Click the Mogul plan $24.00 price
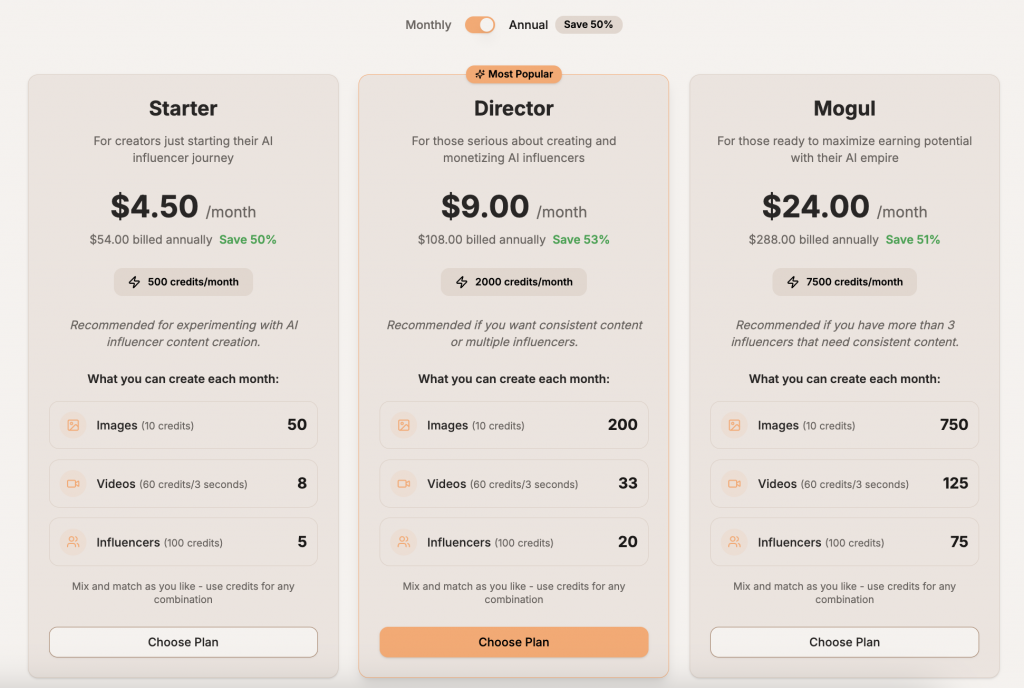This screenshot has height=688, width=1024. [x=816, y=207]
